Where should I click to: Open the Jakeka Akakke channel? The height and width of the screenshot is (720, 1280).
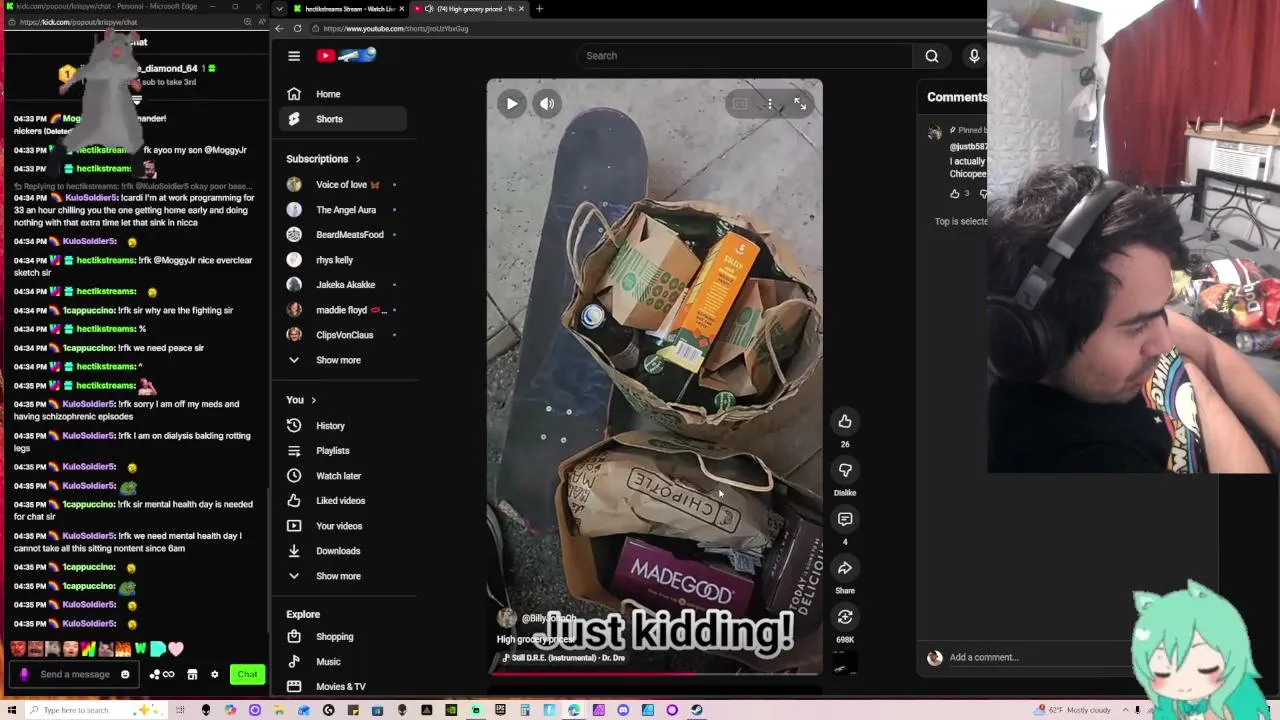click(343, 285)
